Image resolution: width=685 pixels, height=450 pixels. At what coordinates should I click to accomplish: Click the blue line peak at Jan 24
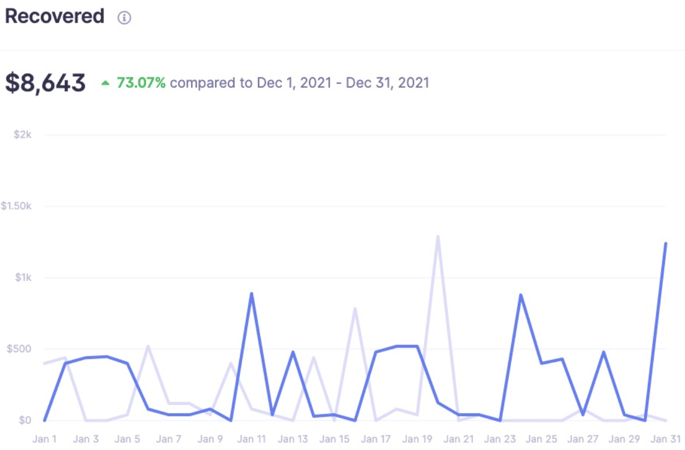click(x=521, y=295)
